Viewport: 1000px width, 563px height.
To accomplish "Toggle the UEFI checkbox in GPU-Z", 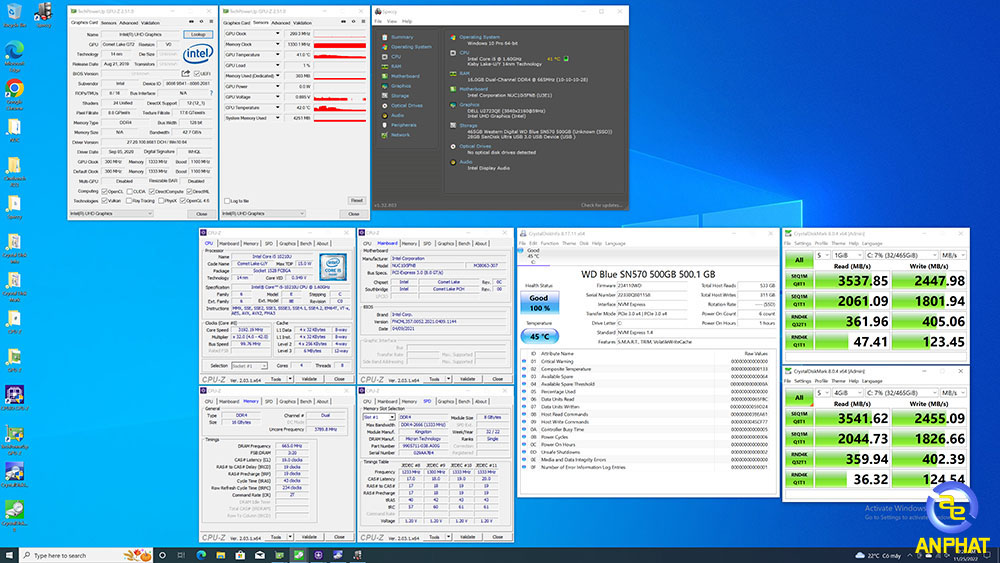I will click(196, 73).
